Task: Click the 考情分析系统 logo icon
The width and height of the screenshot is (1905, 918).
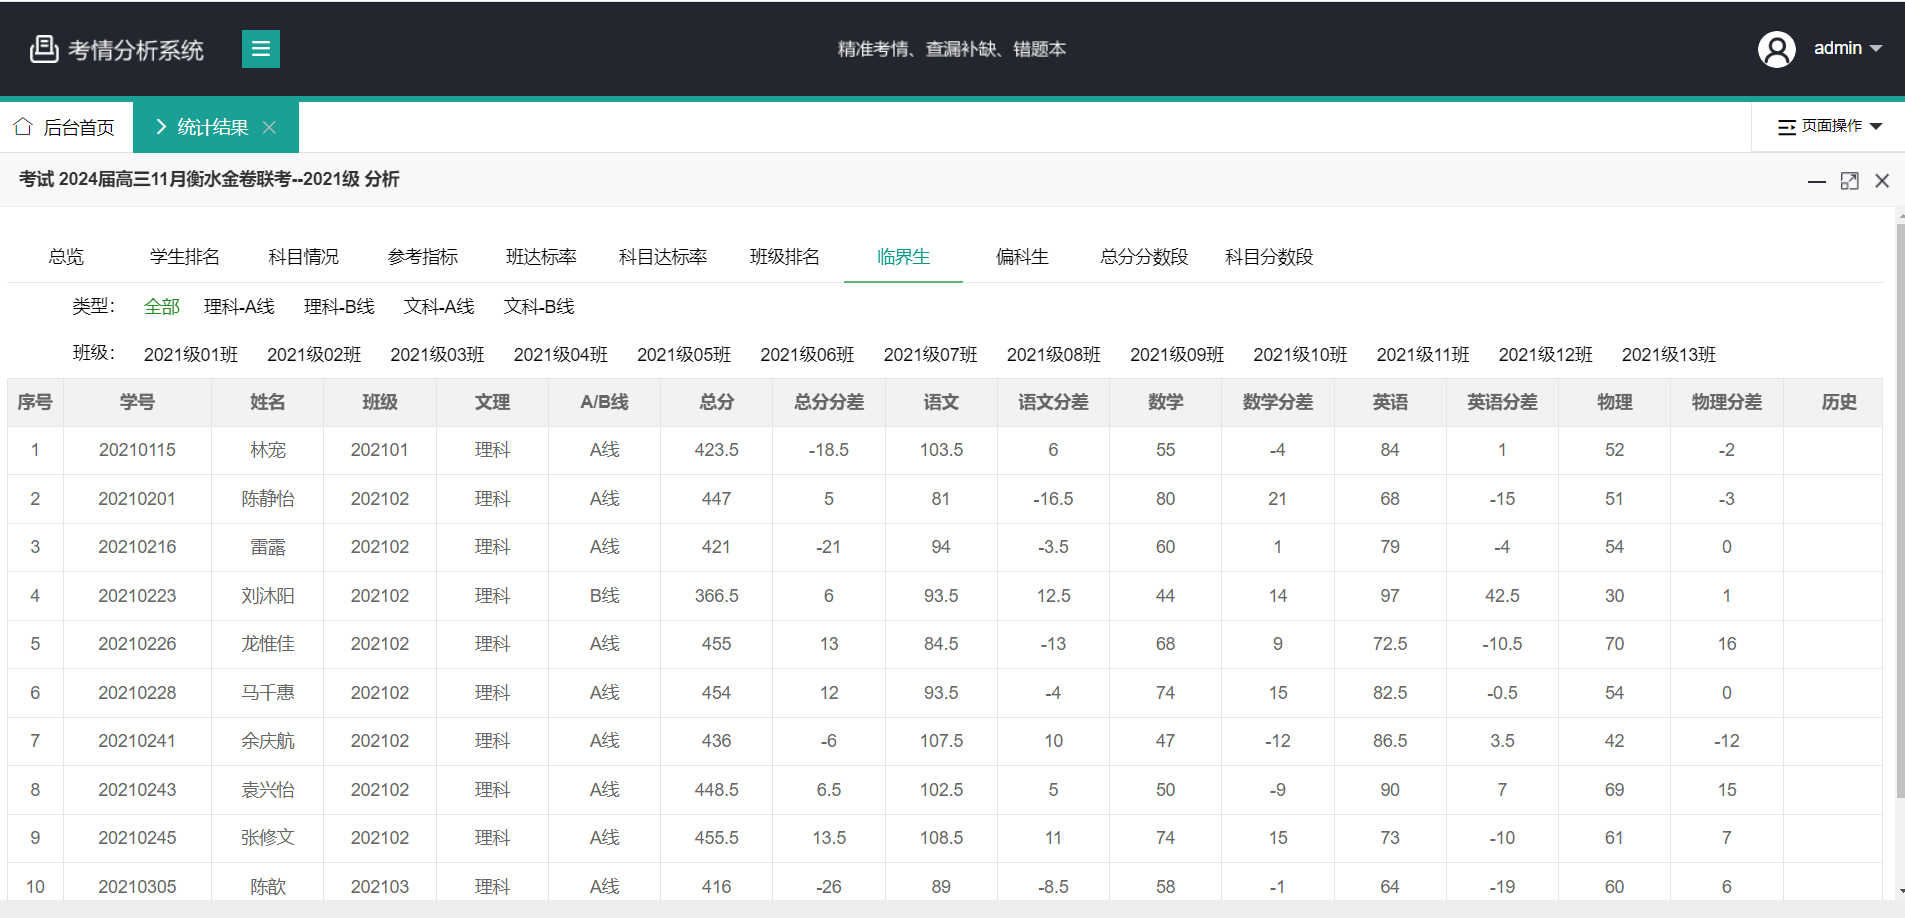Action: coord(44,49)
